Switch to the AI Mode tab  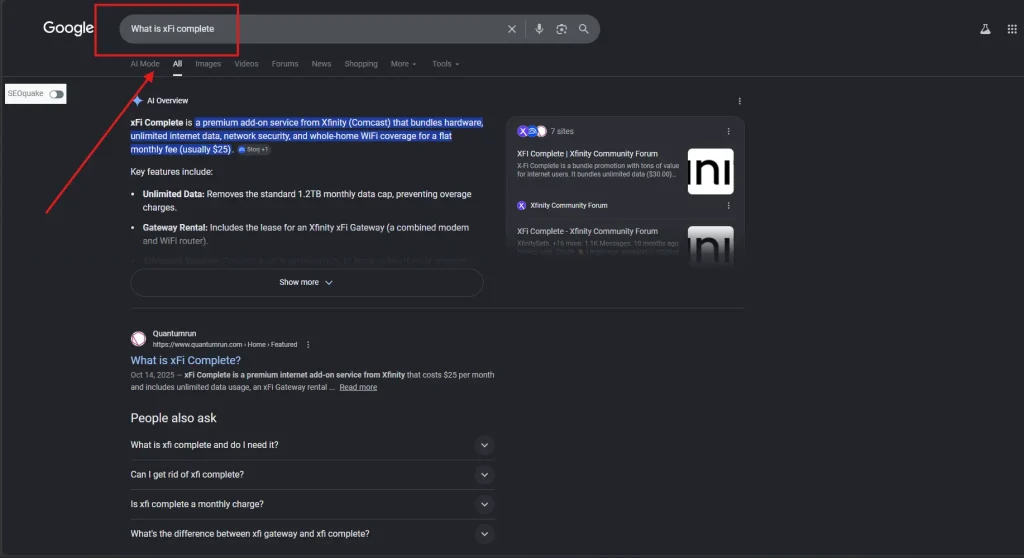point(144,64)
